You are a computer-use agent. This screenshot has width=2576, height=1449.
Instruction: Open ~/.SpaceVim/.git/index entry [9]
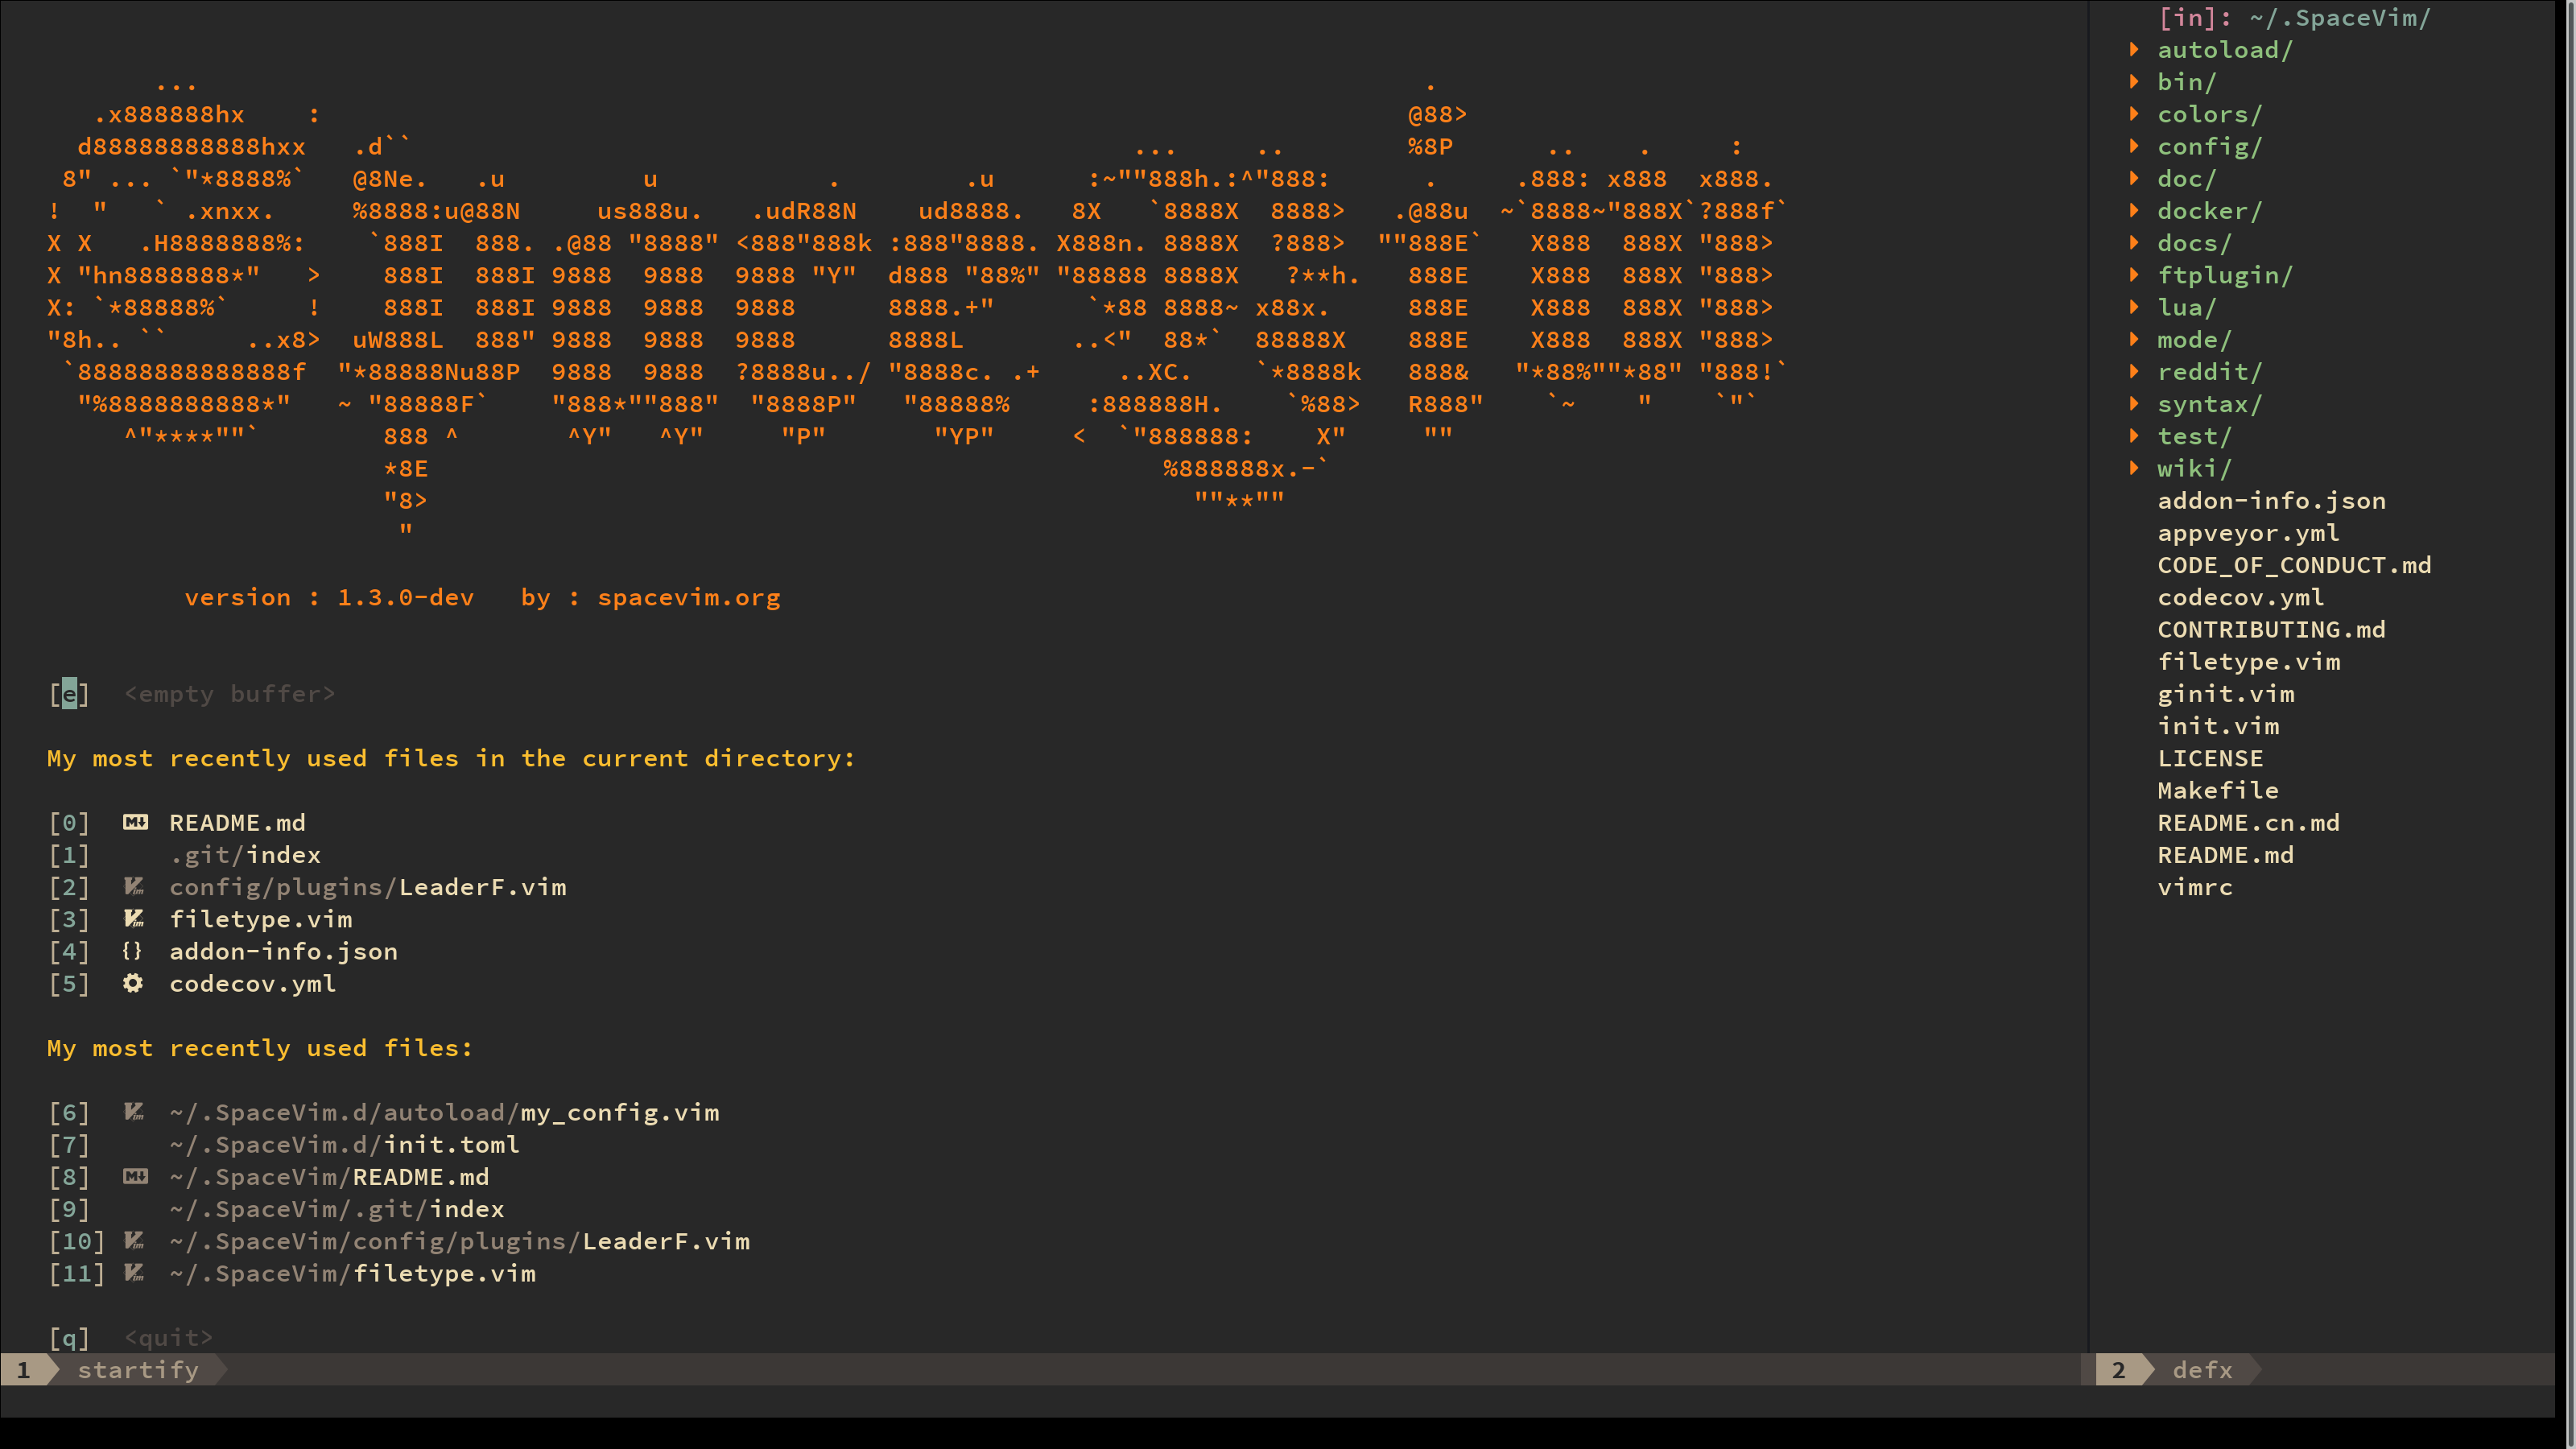click(x=337, y=1209)
